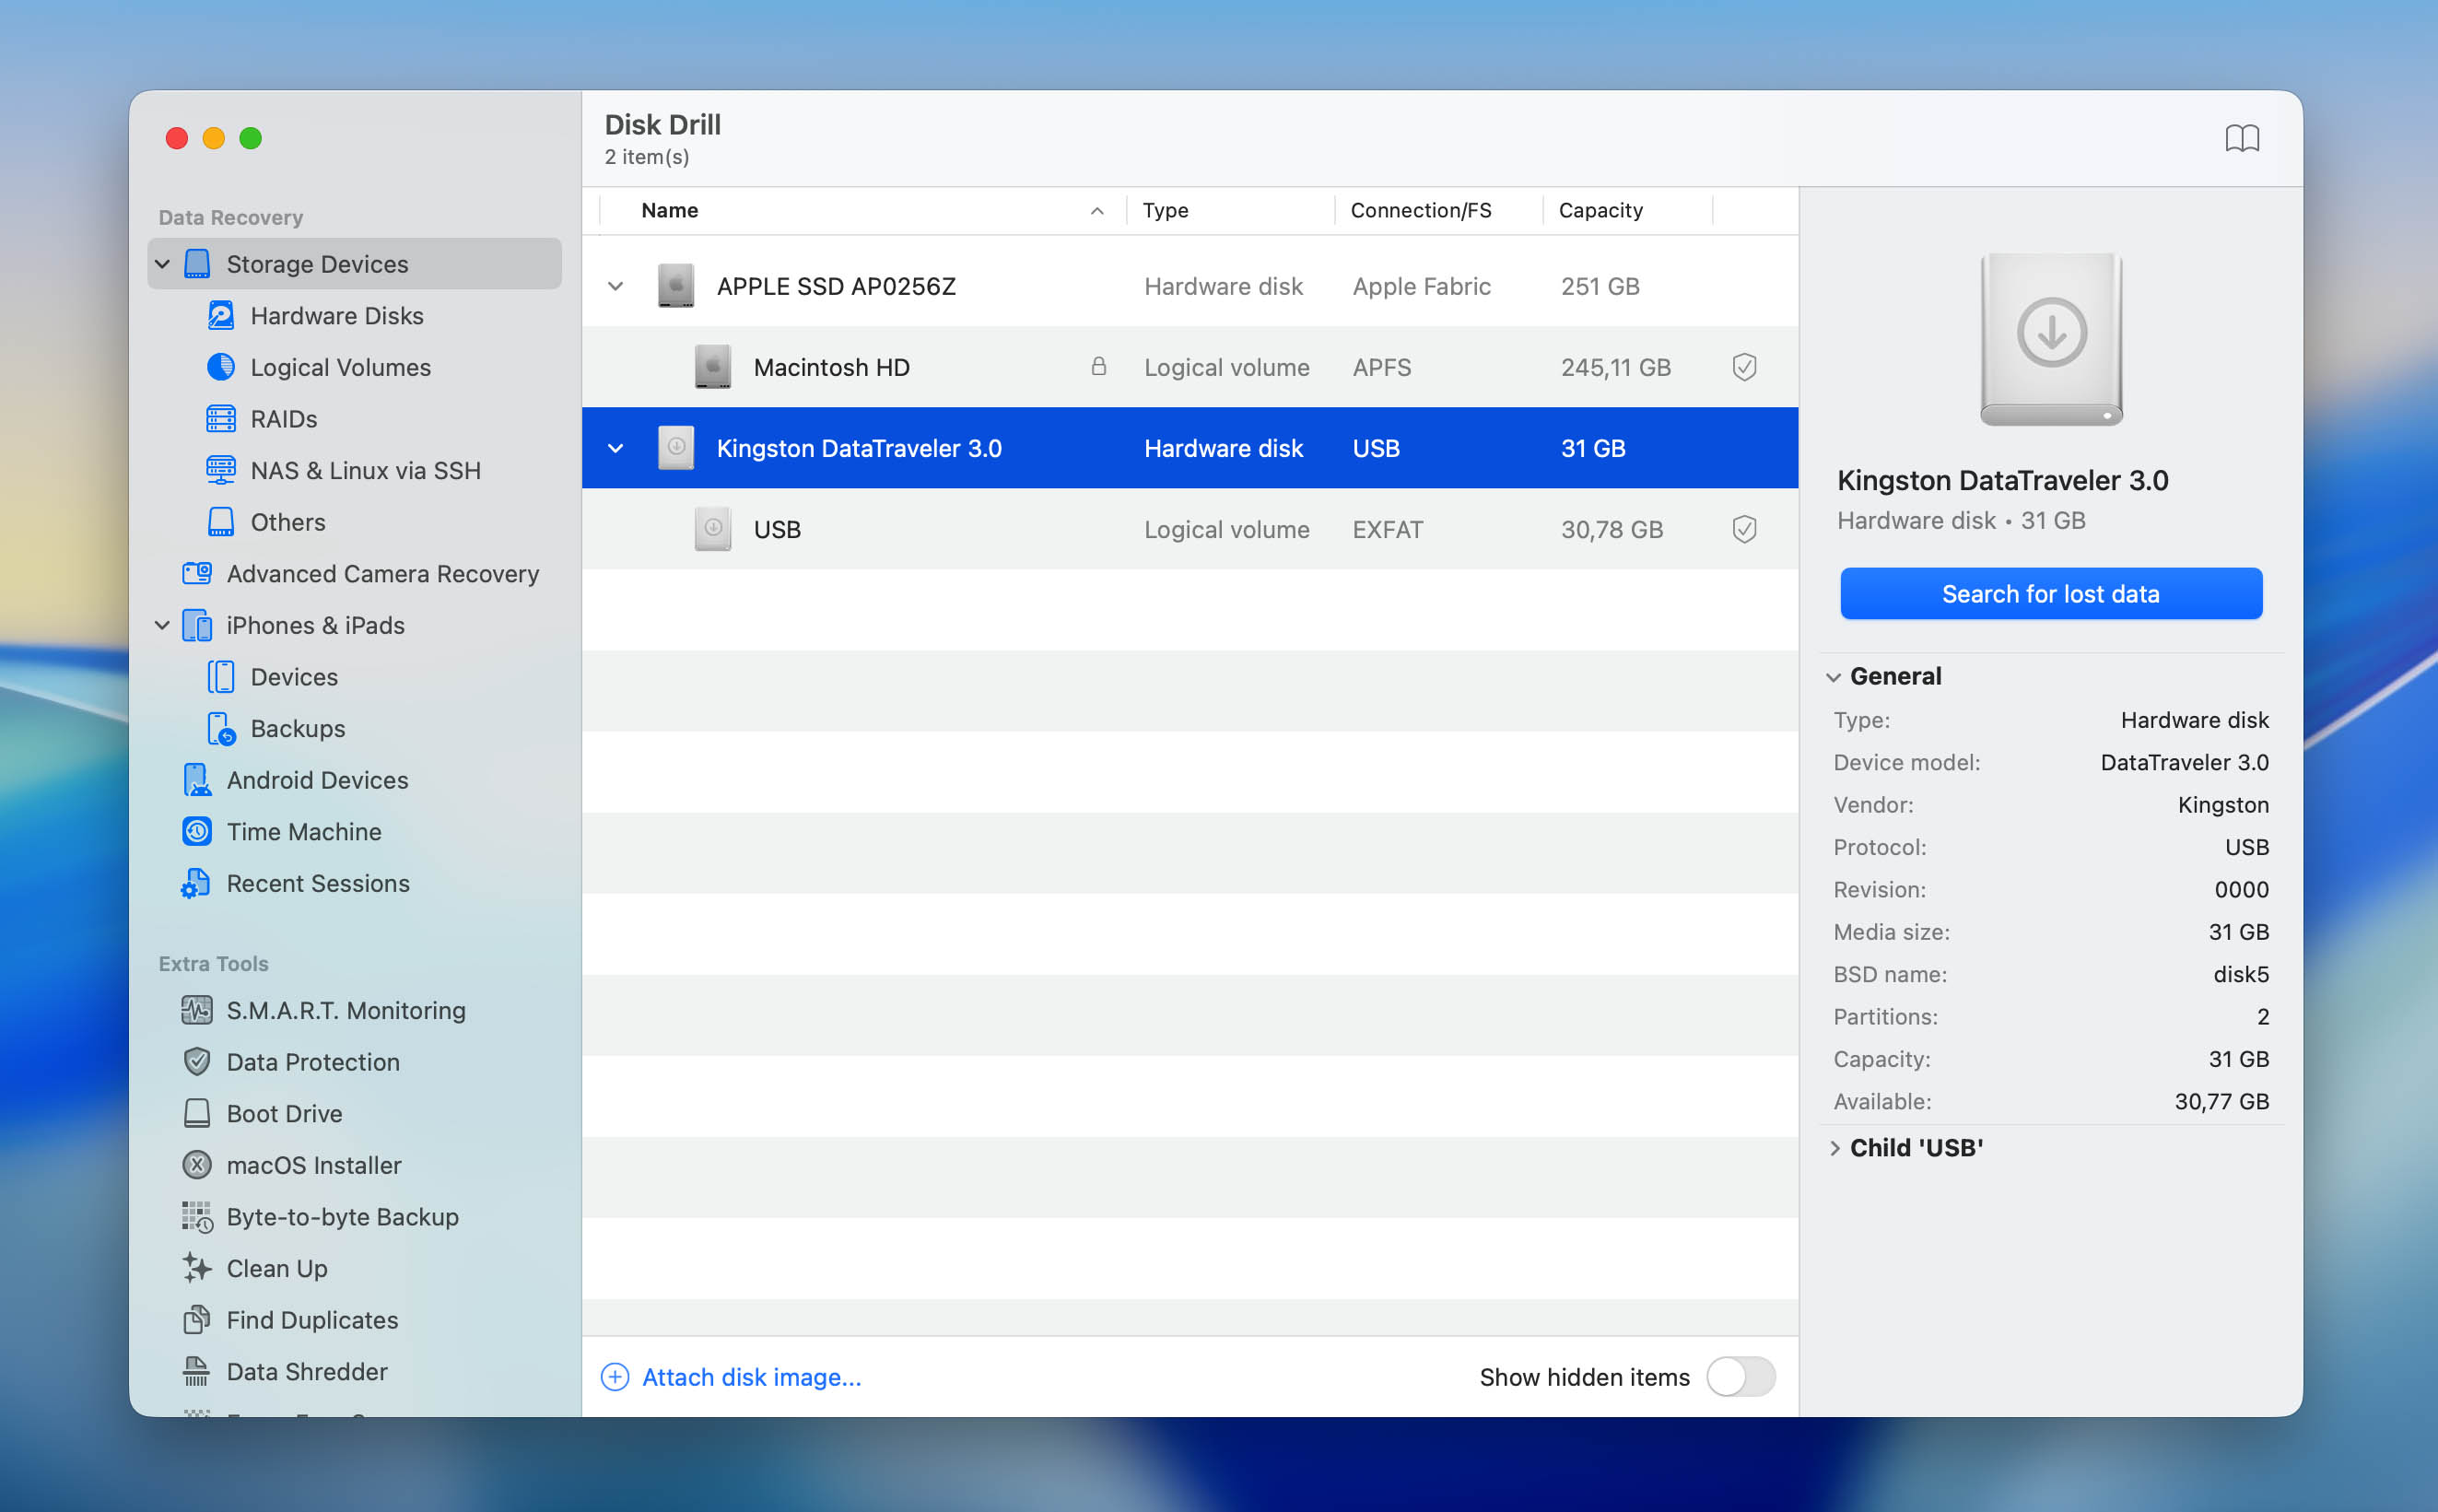Collapse the Kingston DataTraveler 3.0 row
2438x1512 pixels.
(x=616, y=448)
